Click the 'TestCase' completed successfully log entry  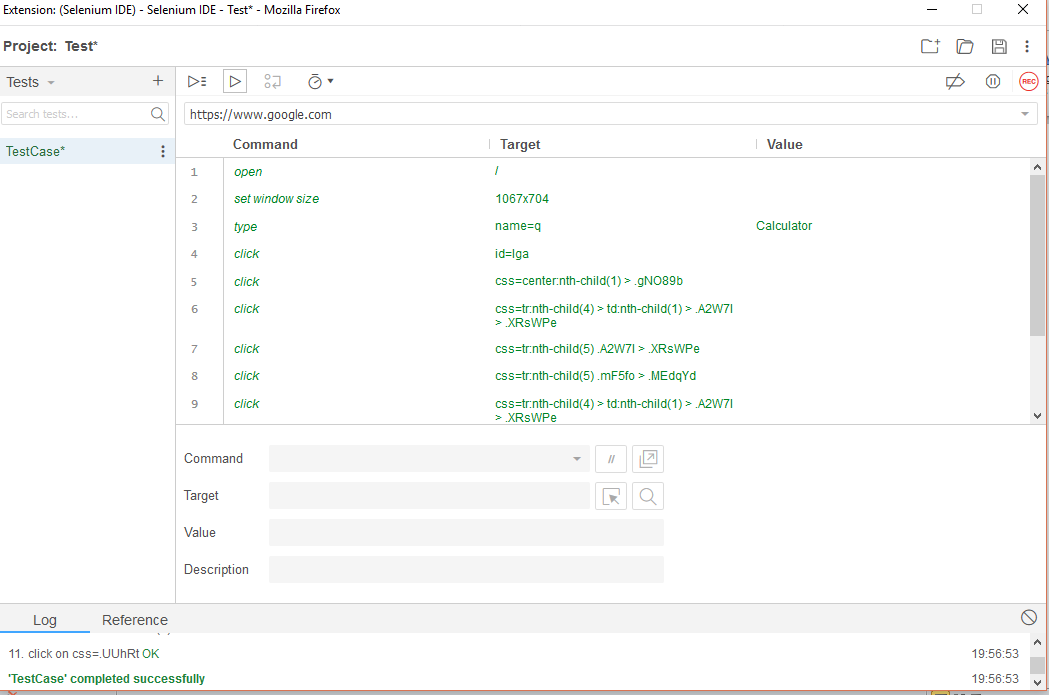(106, 678)
